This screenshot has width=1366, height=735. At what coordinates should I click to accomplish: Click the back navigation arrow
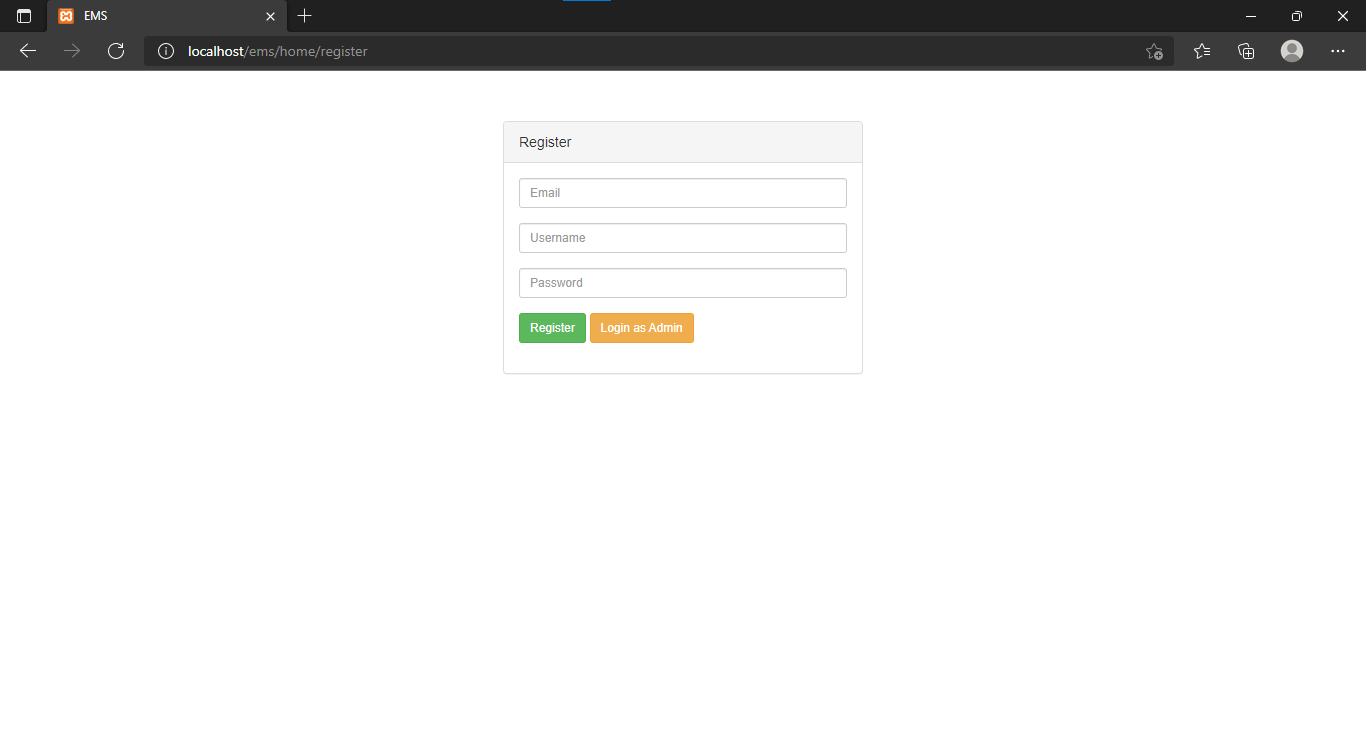pyautogui.click(x=27, y=51)
